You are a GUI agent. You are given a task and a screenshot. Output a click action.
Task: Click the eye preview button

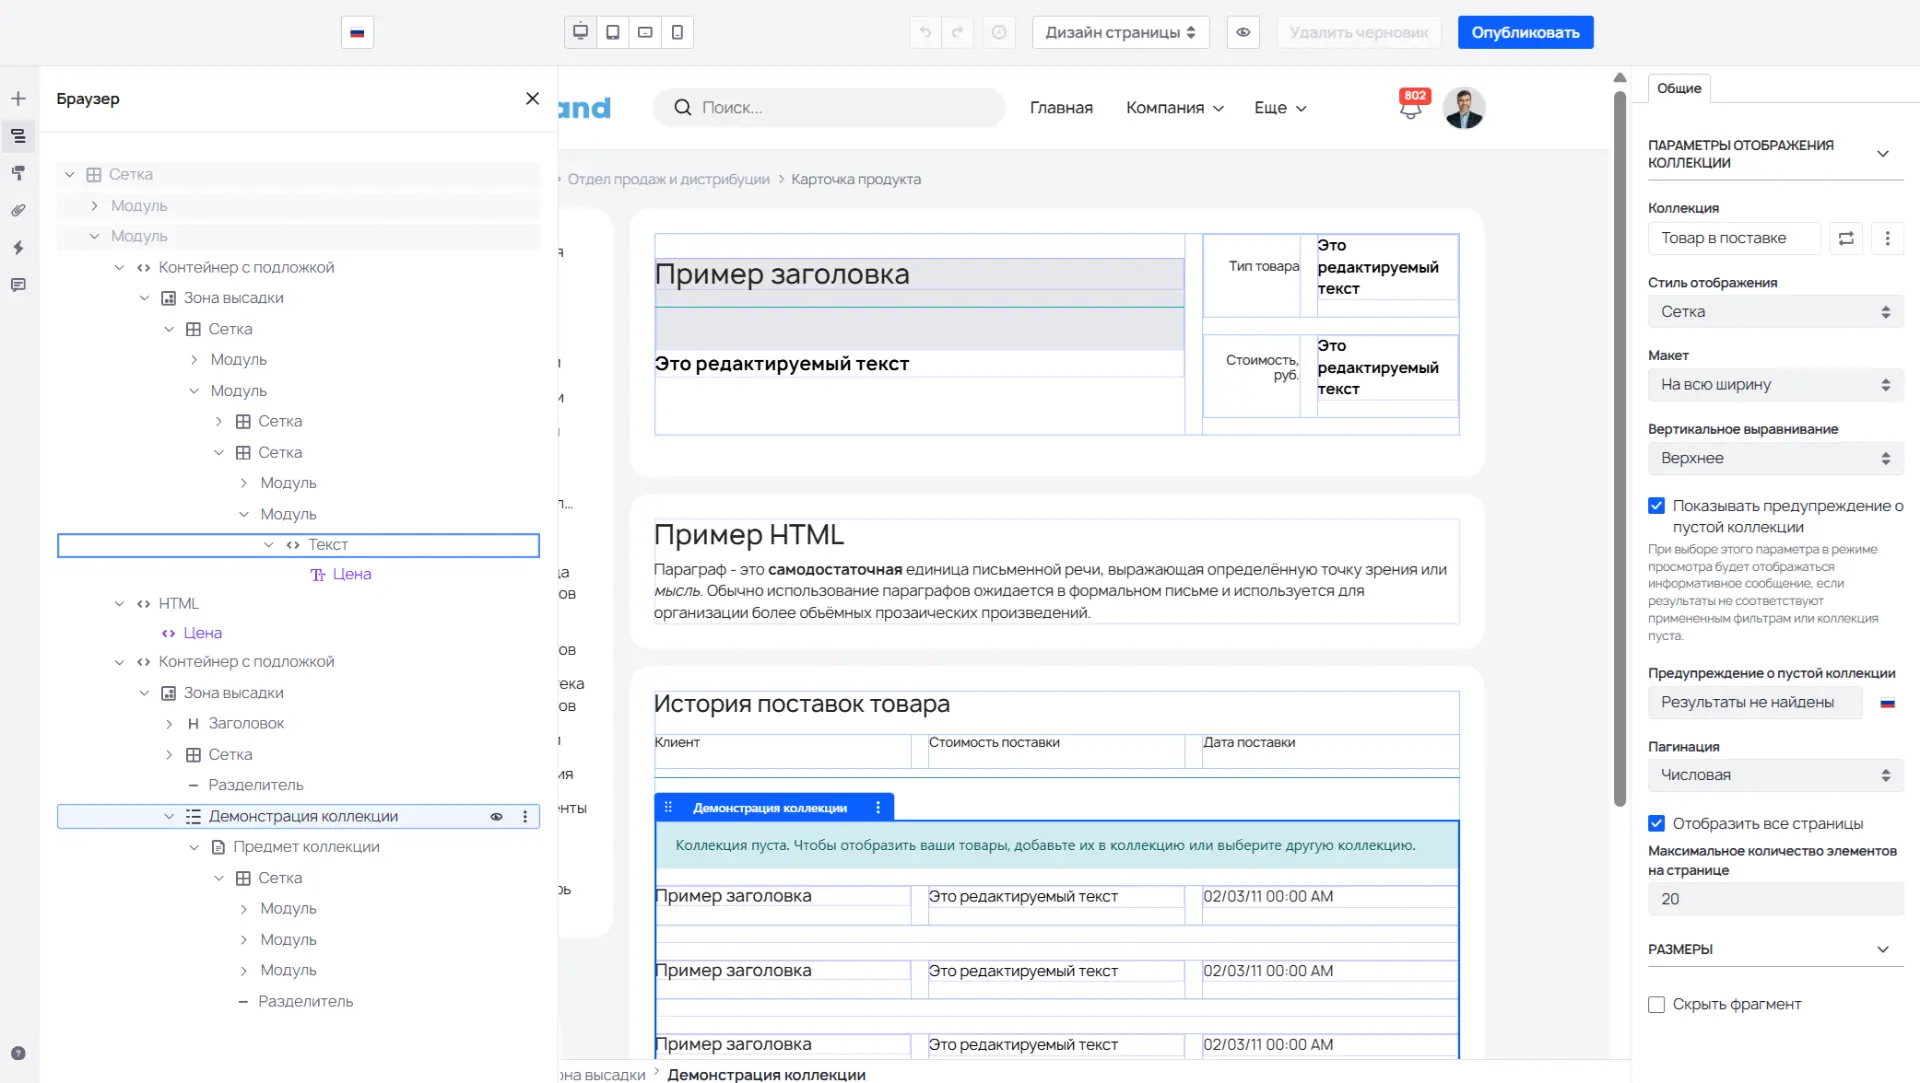click(1243, 32)
